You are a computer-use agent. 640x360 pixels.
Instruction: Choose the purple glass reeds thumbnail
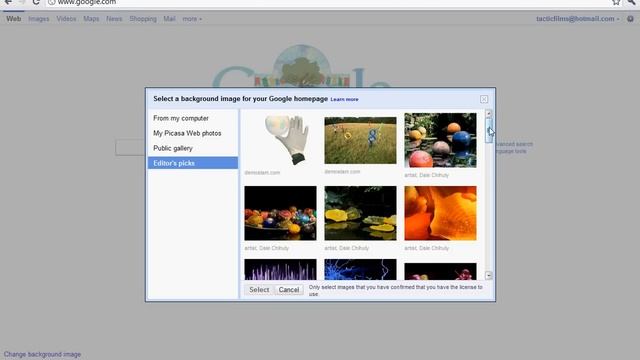point(280,269)
